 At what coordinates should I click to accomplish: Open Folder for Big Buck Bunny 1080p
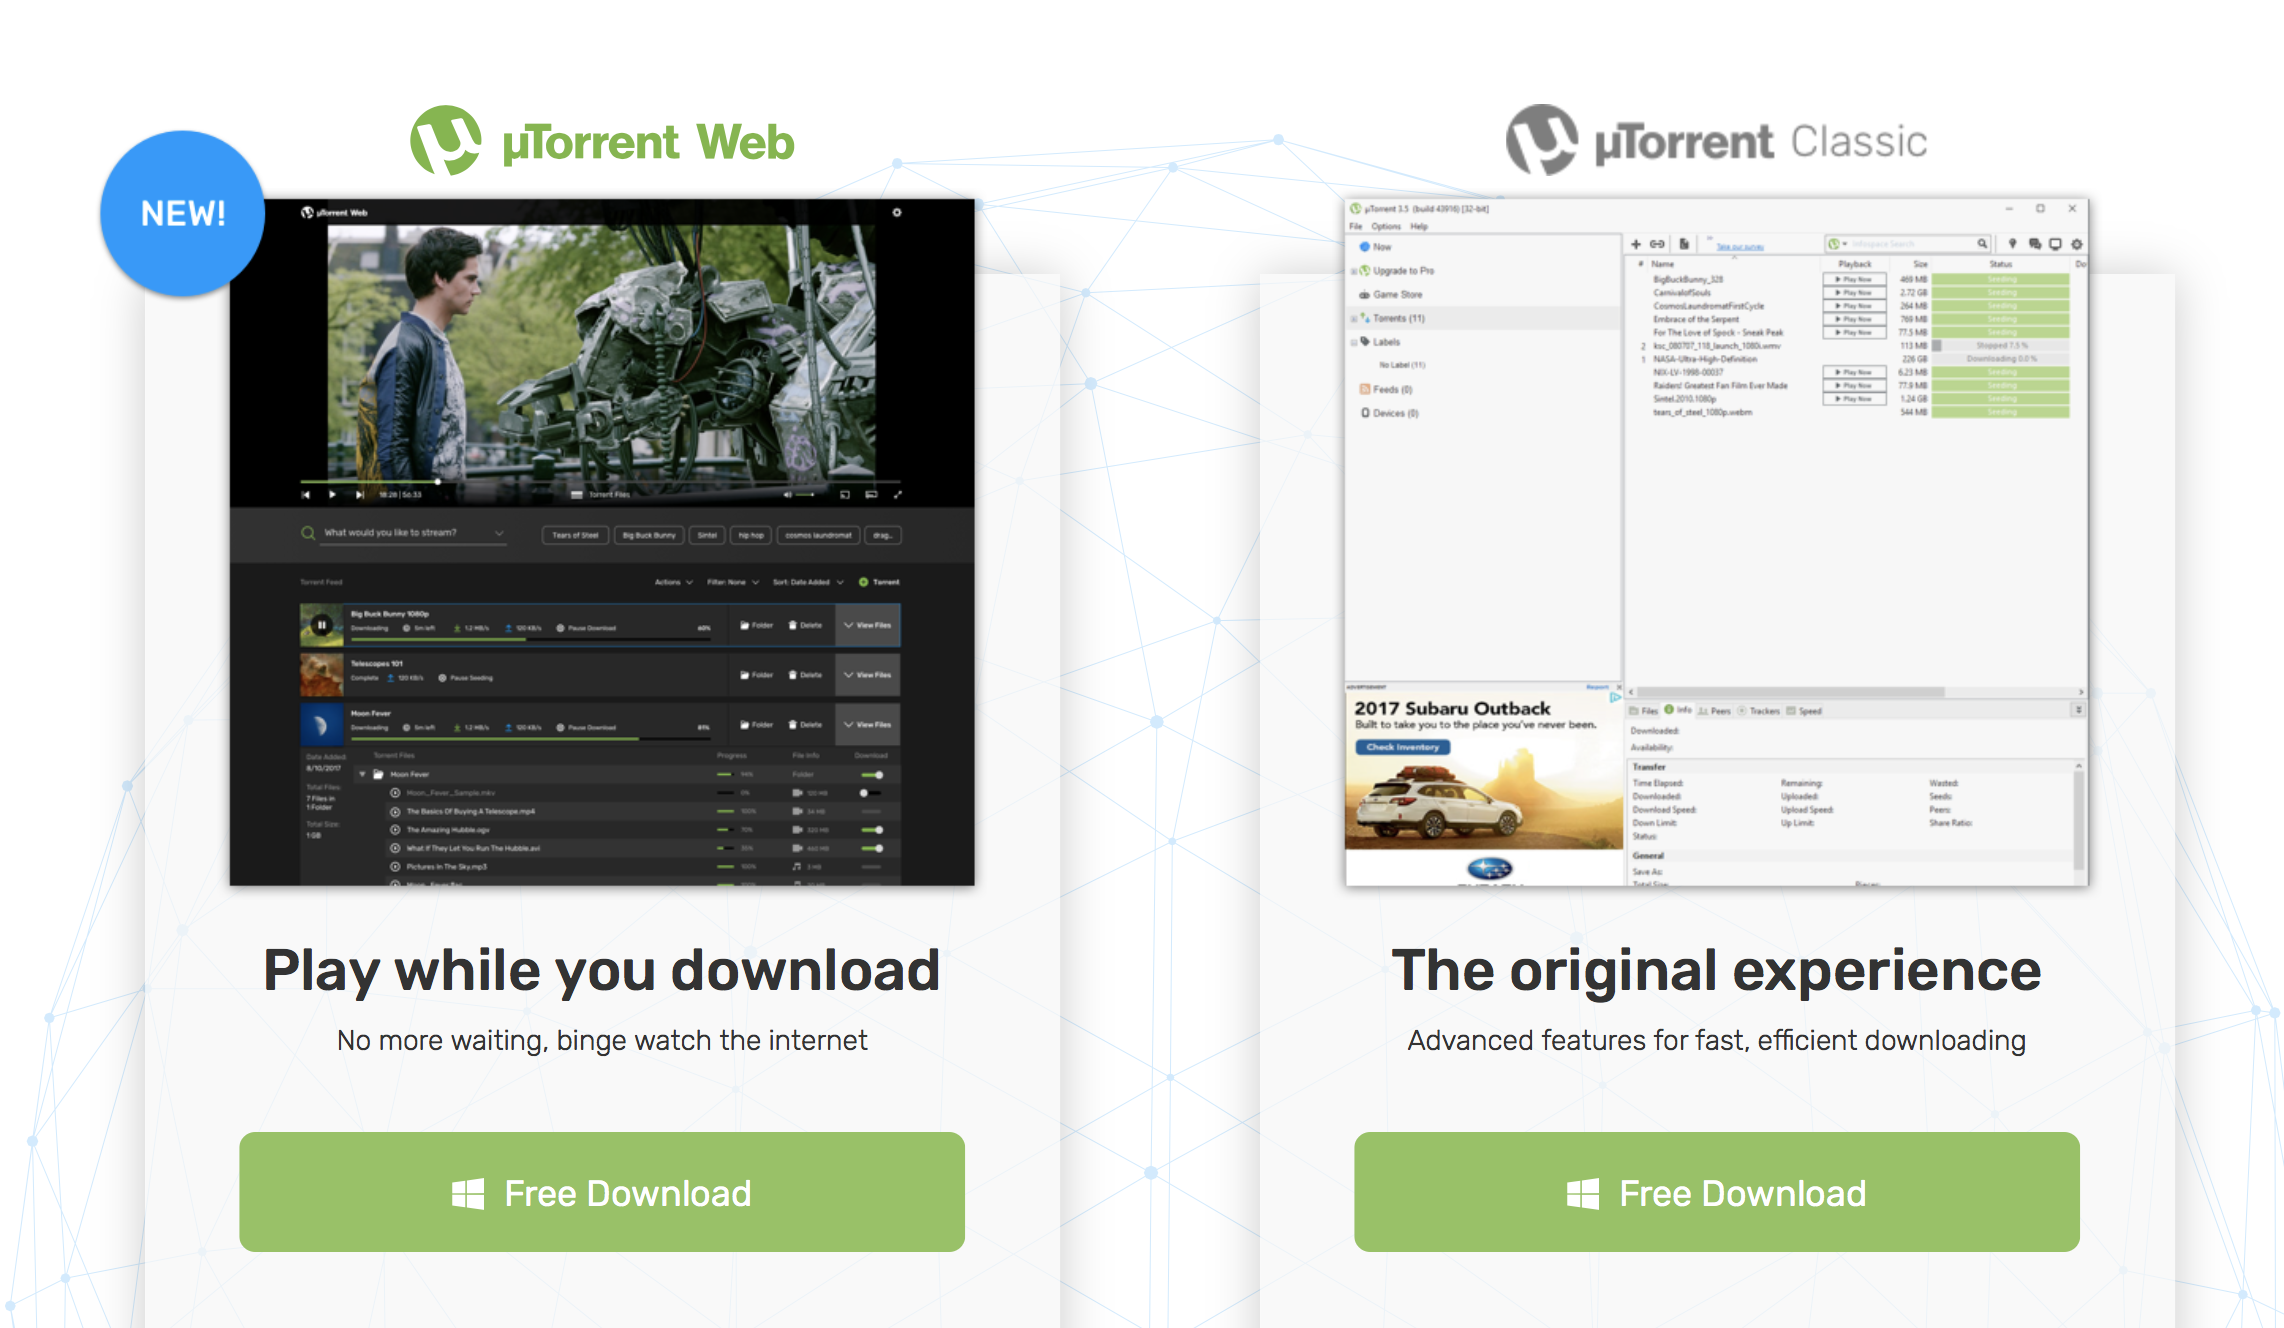pos(757,625)
